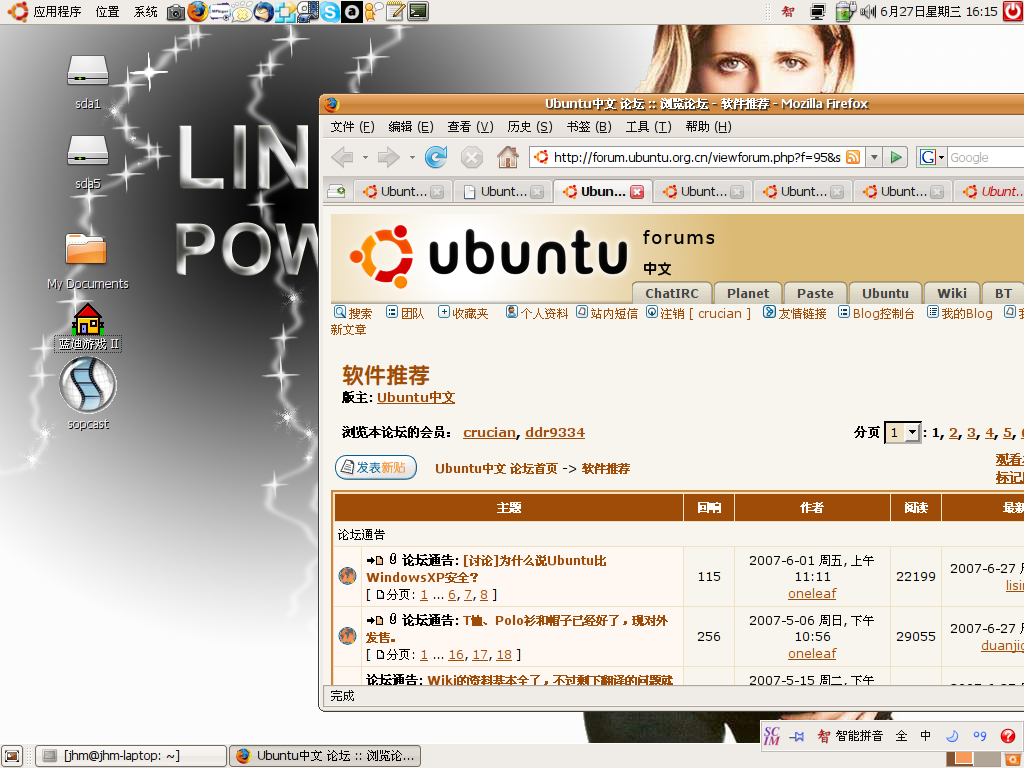Switch to the jhm@jhm-laptop terminal taskbar item
This screenshot has height=768, width=1024.
pyautogui.click(x=131, y=756)
